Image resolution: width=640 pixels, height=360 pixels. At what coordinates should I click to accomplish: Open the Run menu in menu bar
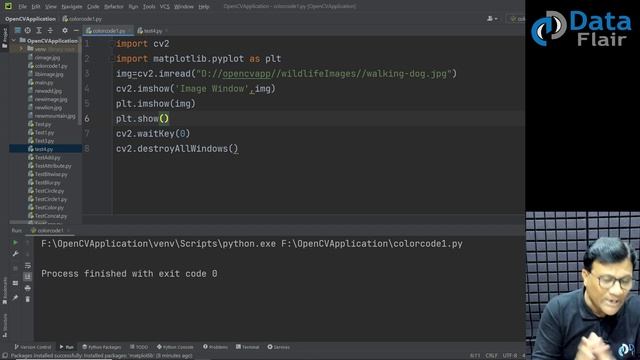[133, 7]
